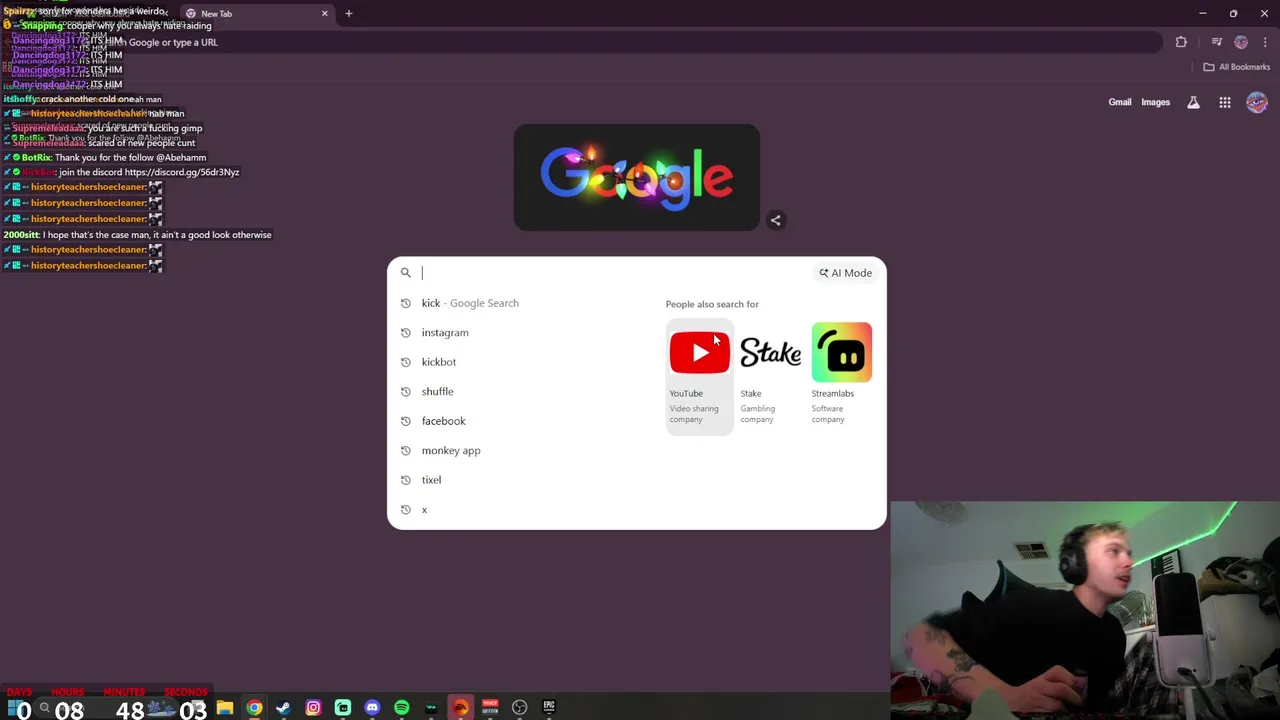Open a new tab with plus button
Screen dimensions: 1280x720
348,13
